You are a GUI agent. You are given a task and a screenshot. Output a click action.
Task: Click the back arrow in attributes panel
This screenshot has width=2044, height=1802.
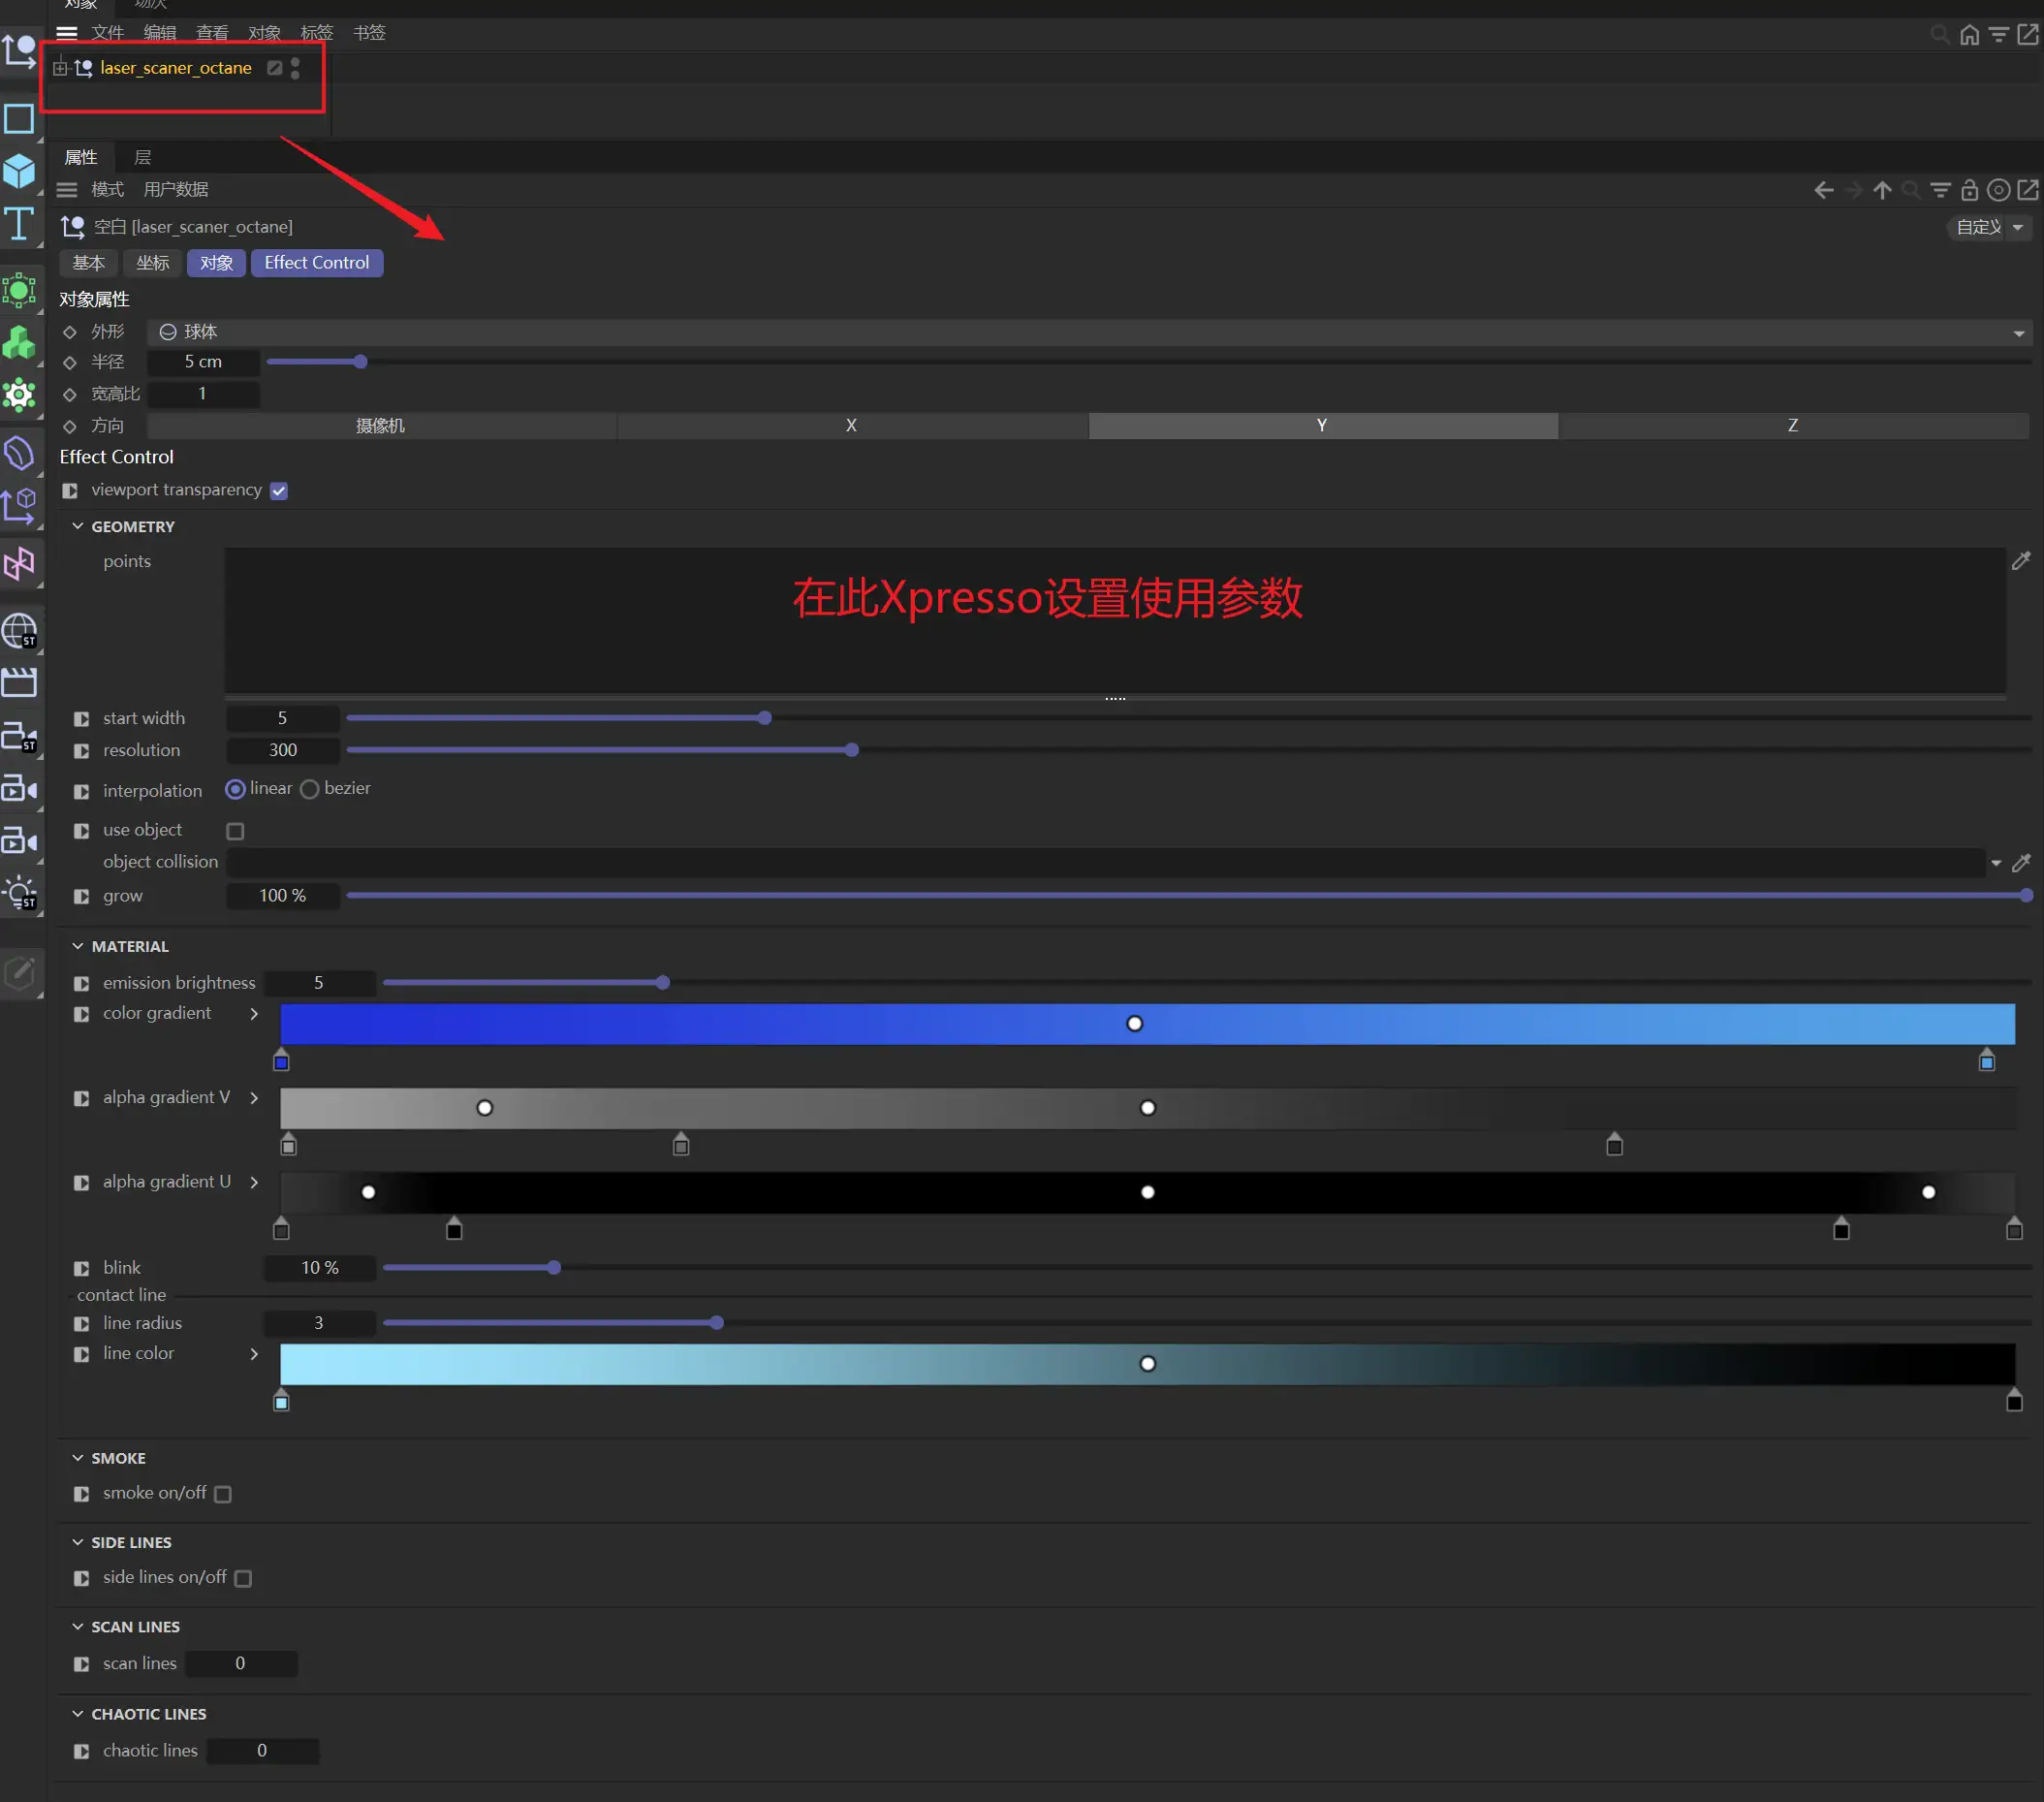pyautogui.click(x=1823, y=190)
